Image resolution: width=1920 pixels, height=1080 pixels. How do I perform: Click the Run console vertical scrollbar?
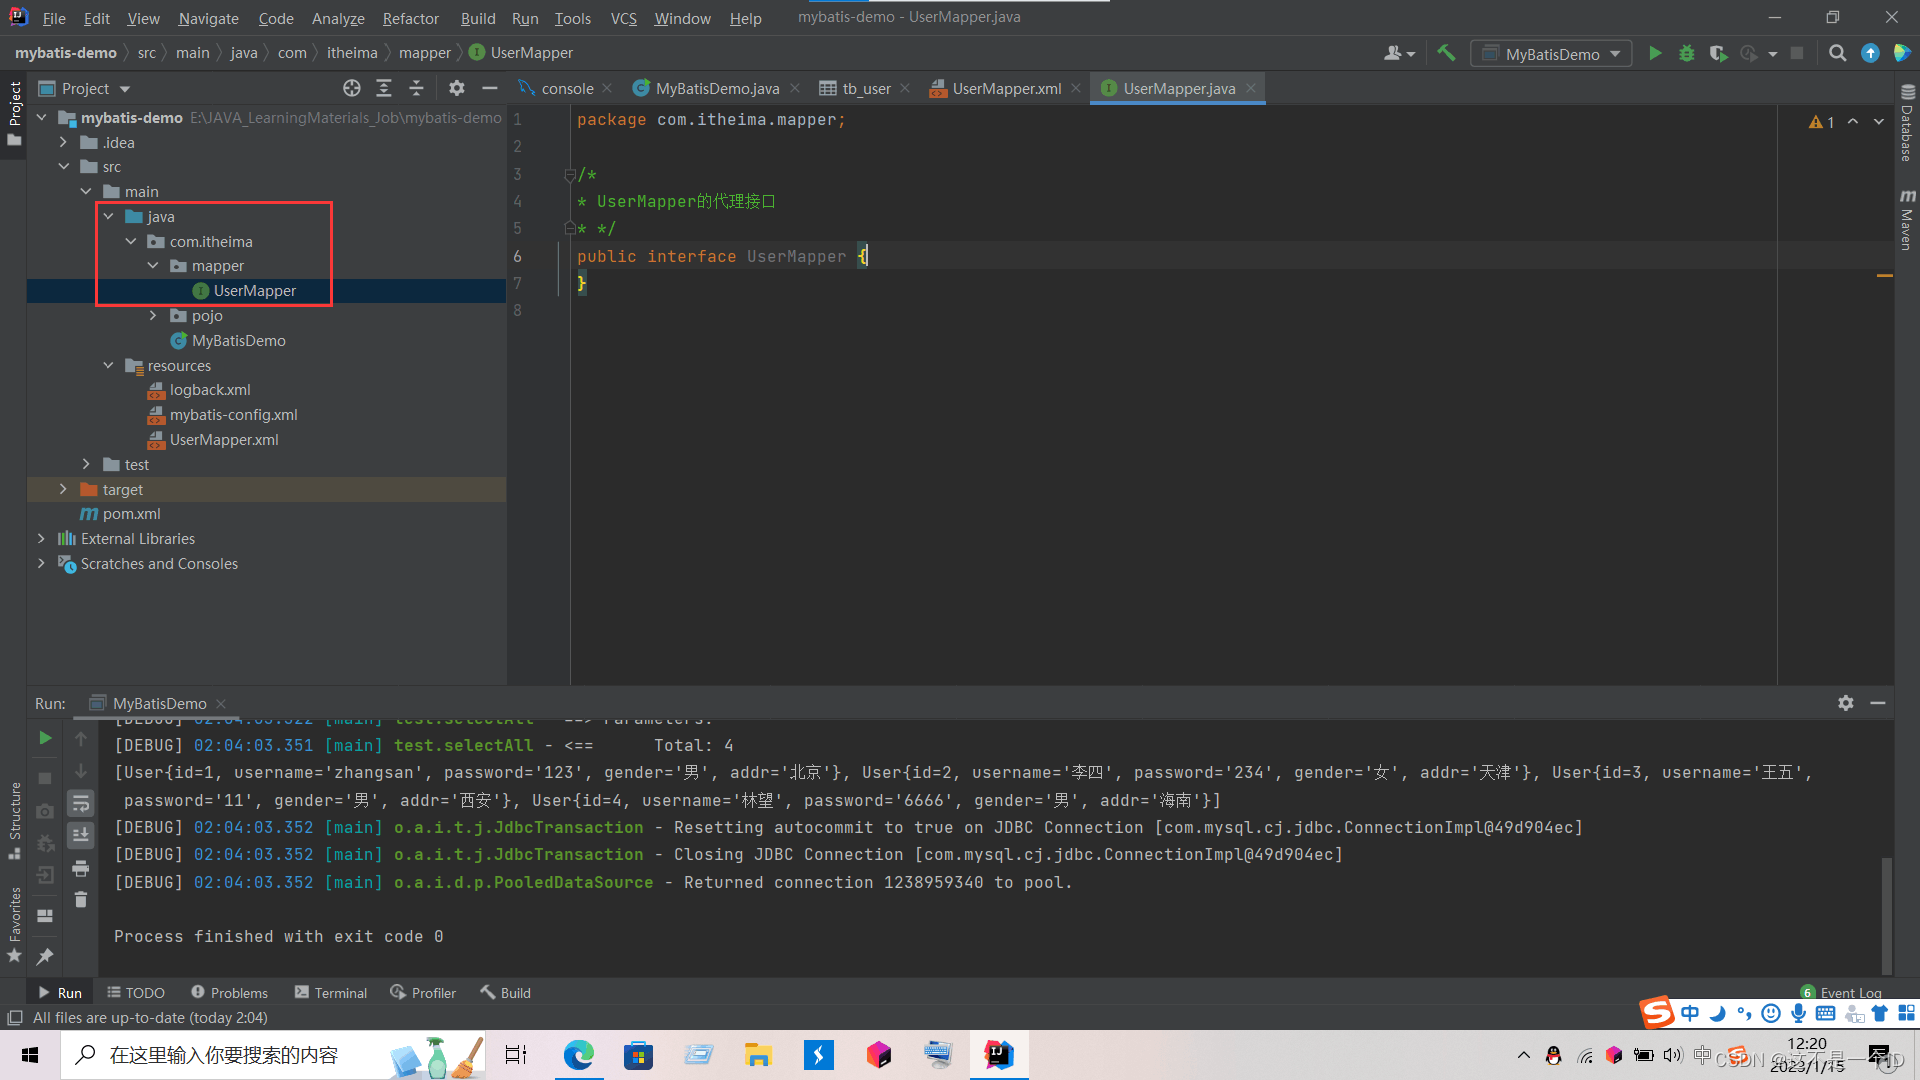tap(1887, 915)
